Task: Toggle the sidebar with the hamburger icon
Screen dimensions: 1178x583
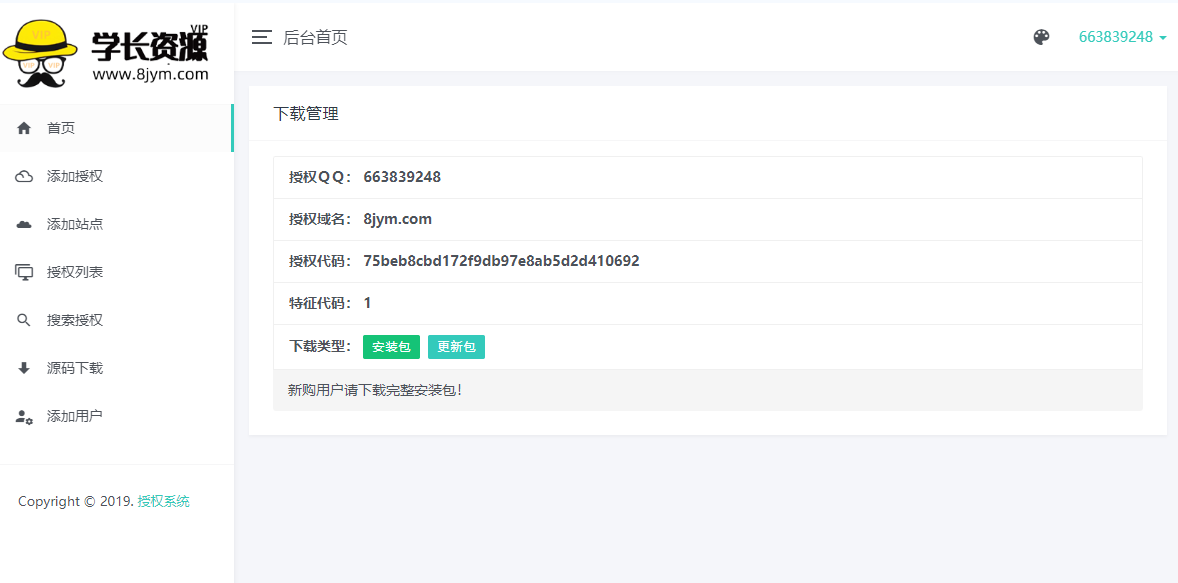Action: (x=261, y=37)
